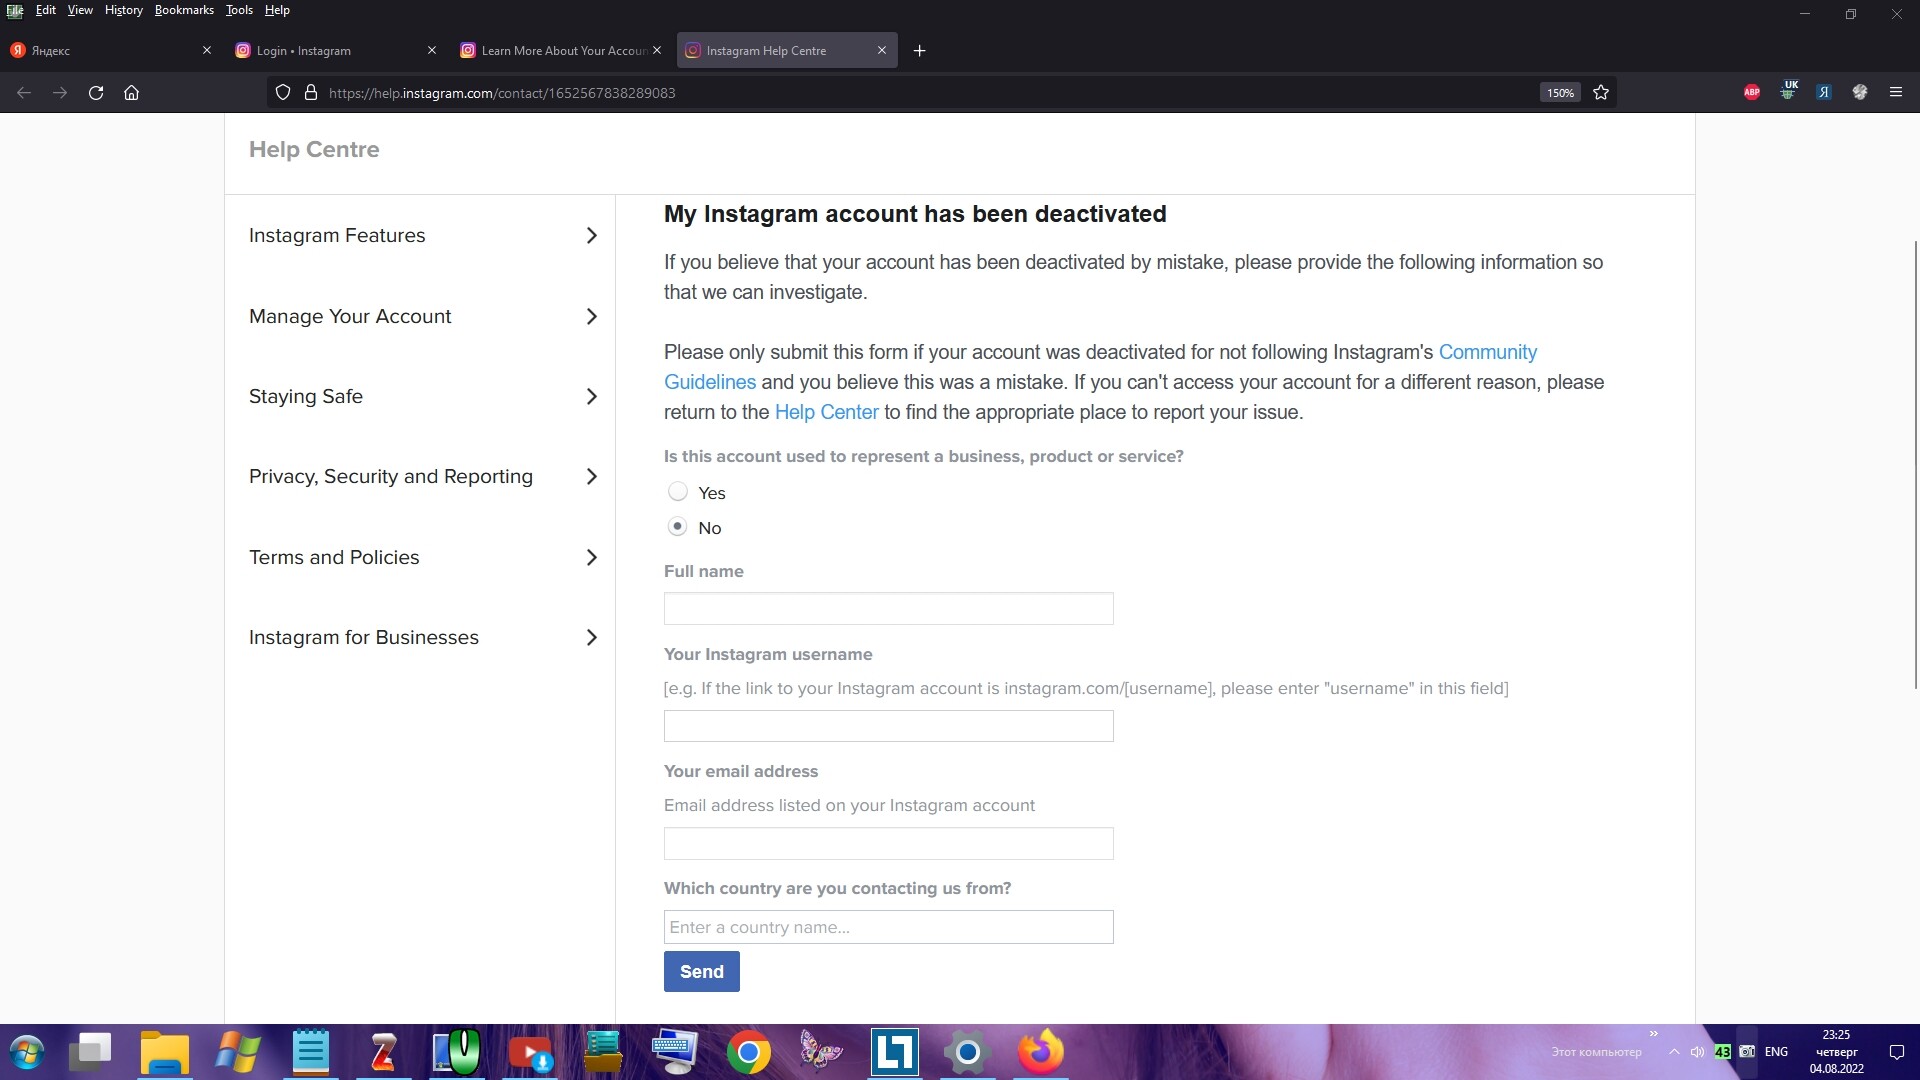Viewport: 1920px width, 1080px height.
Task: Click the email address input field
Action: pyautogui.click(x=888, y=843)
